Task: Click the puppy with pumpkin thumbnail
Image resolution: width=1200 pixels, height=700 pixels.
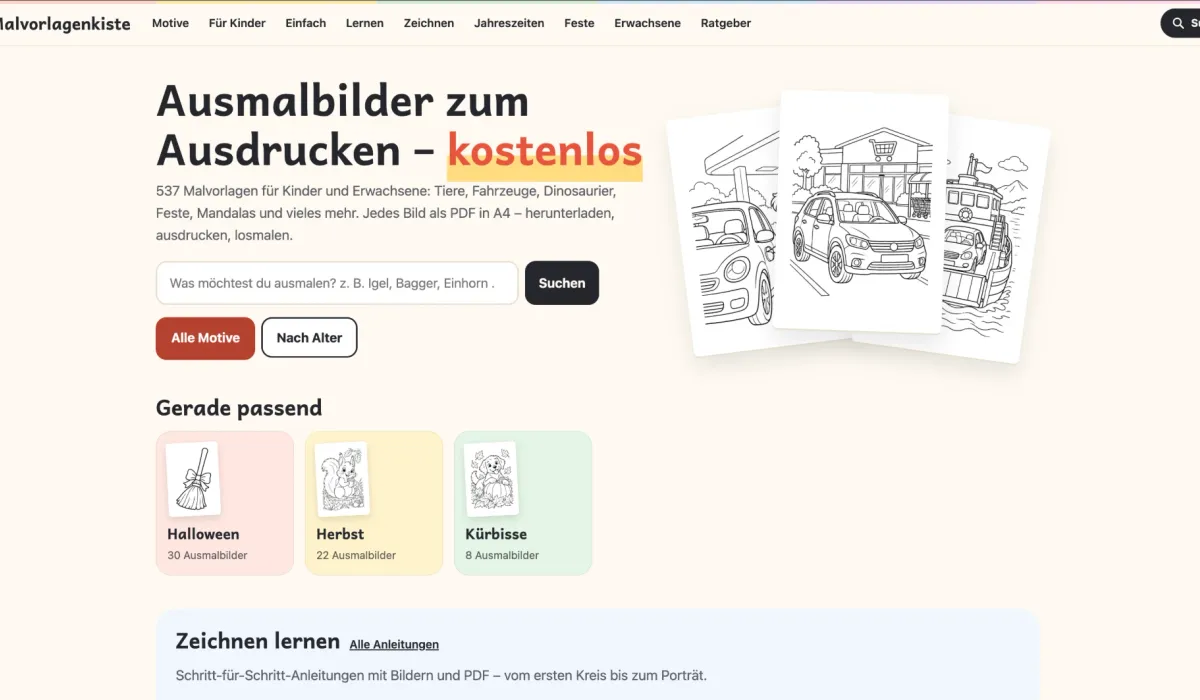Action: coord(491,479)
